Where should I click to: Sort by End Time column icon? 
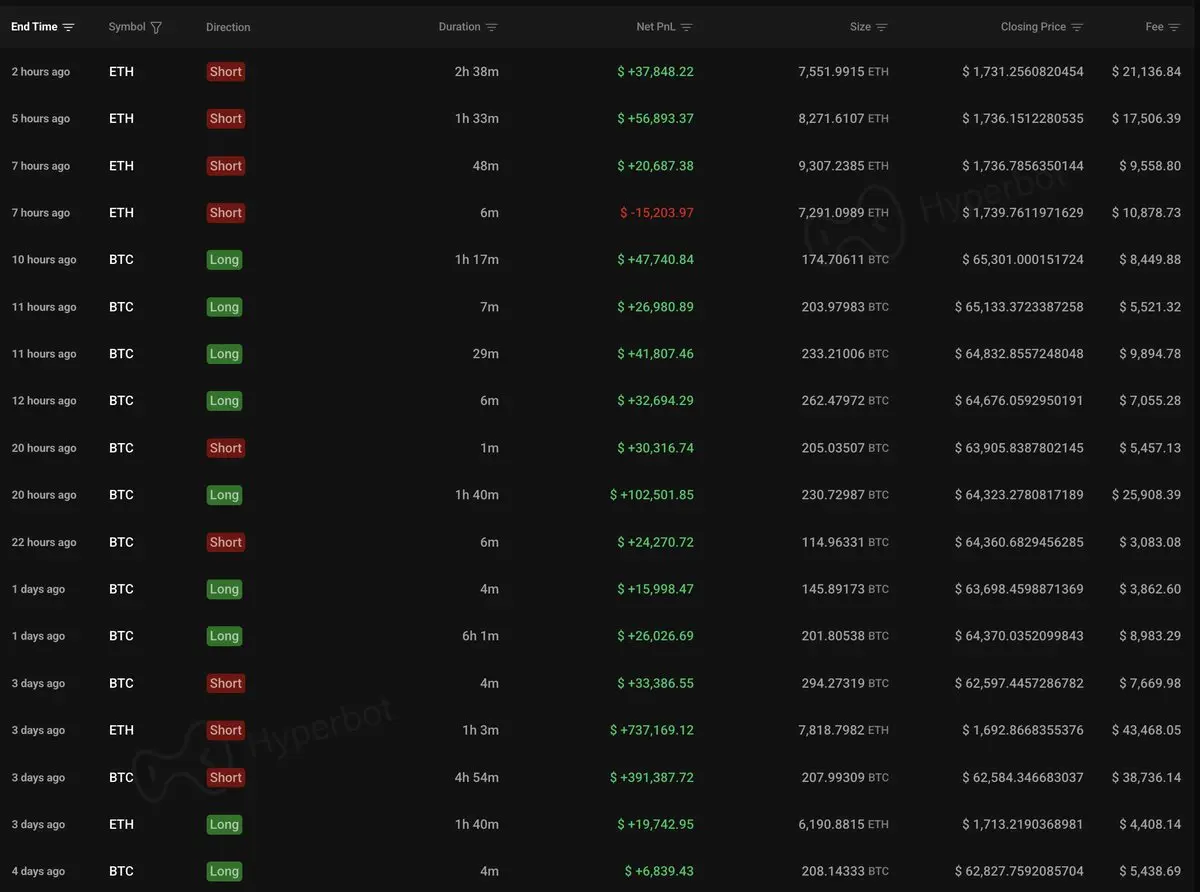click(68, 27)
